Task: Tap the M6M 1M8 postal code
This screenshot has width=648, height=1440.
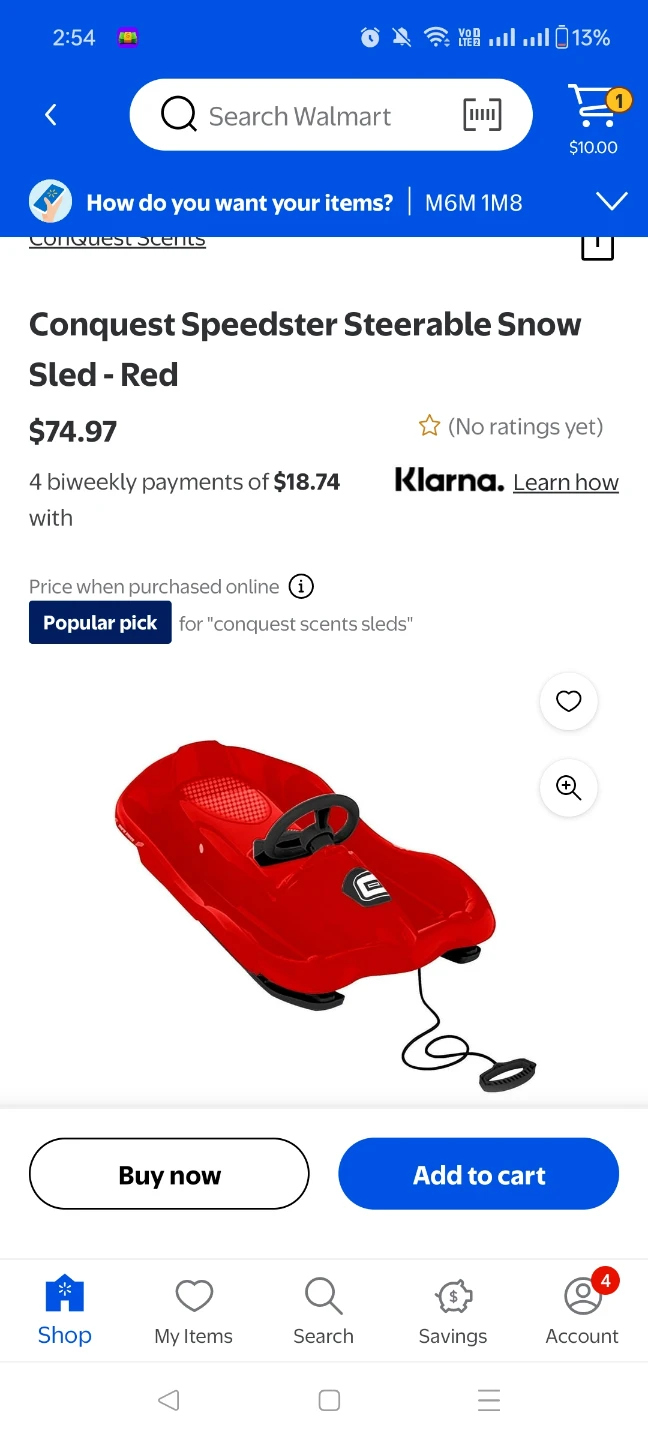Action: pyautogui.click(x=474, y=203)
